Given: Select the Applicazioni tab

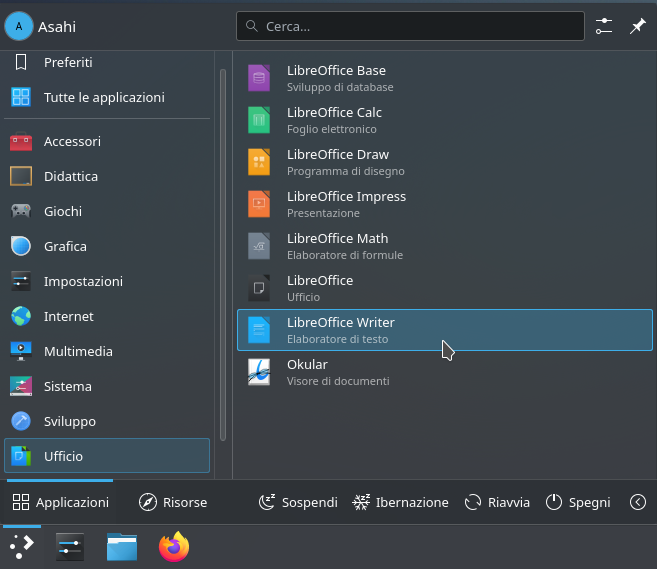Looking at the screenshot, I should click(x=60, y=502).
